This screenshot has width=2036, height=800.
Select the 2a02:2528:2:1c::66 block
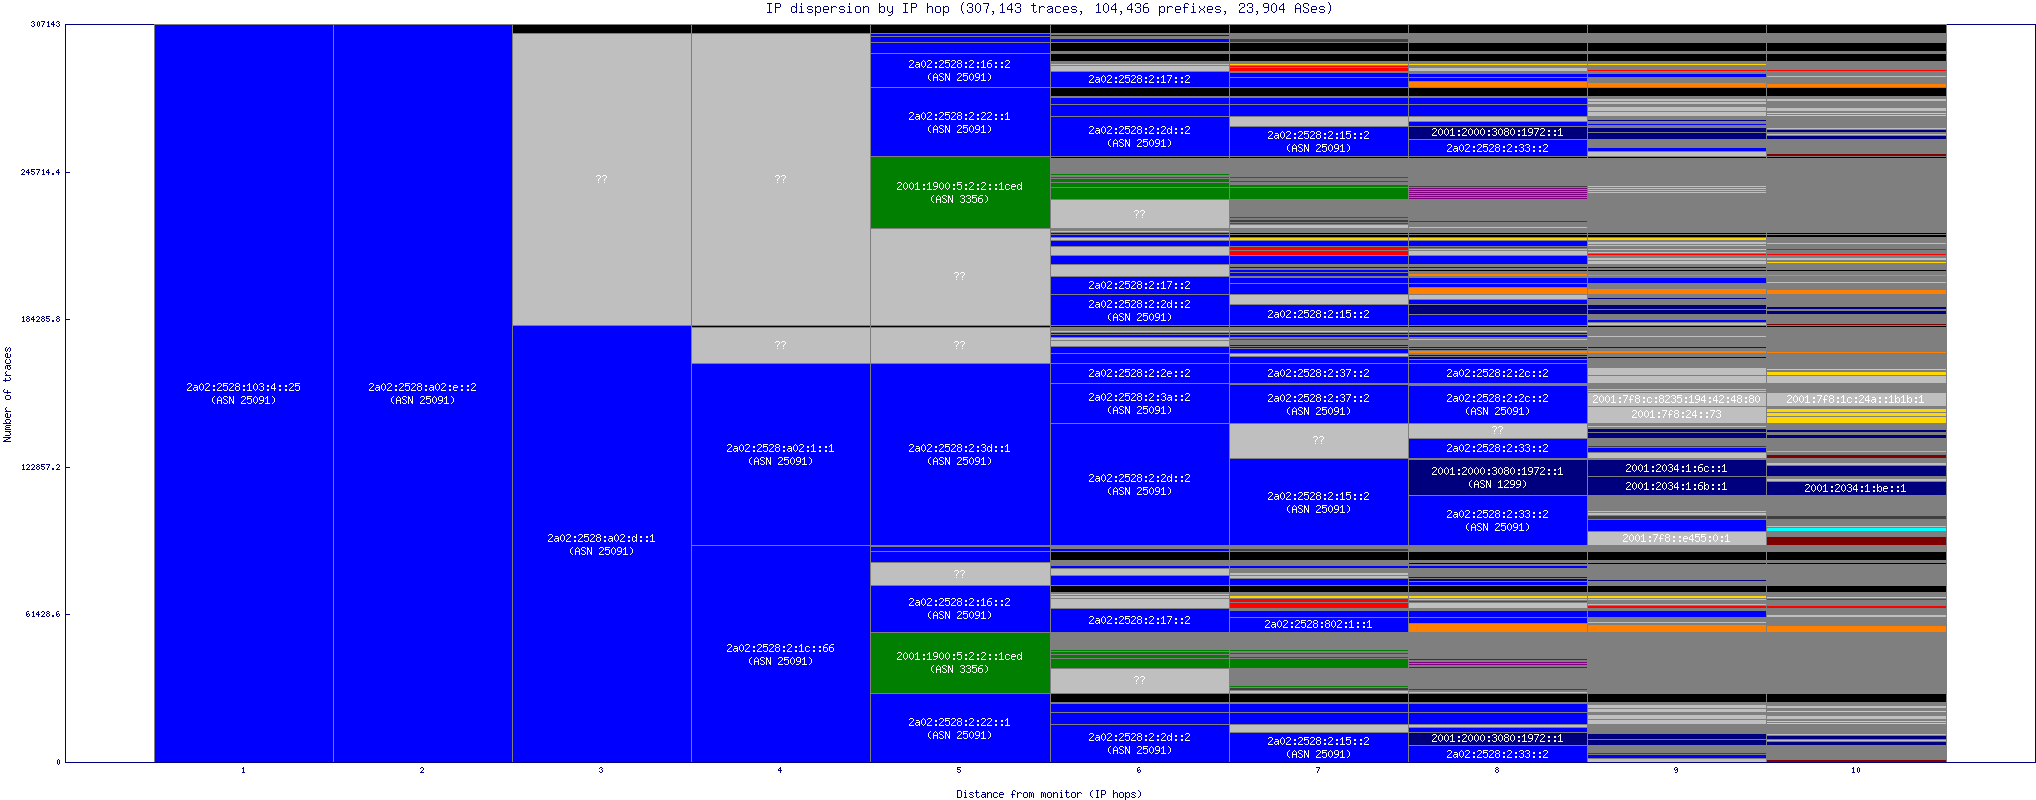(780, 654)
